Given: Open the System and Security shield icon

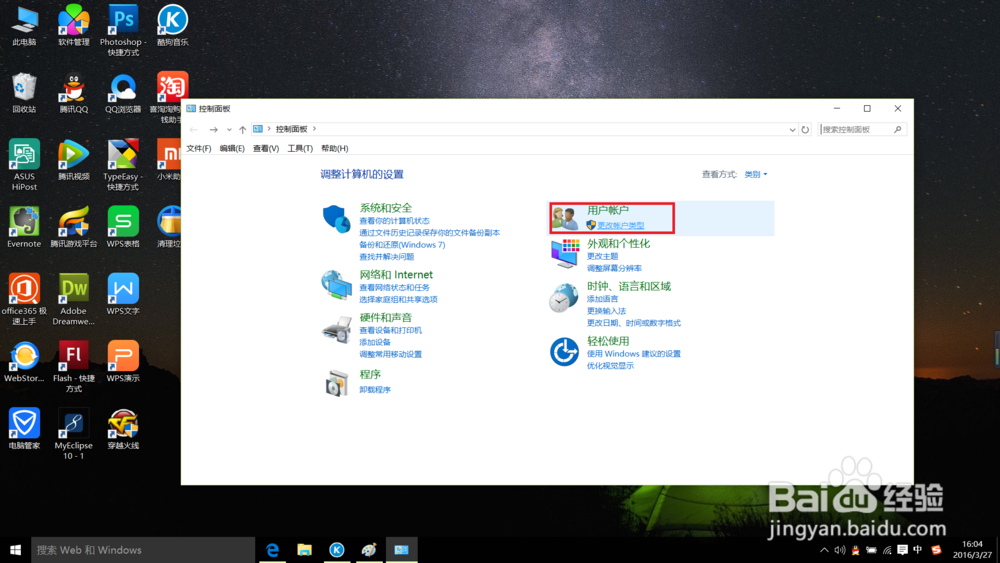Looking at the screenshot, I should point(336,219).
